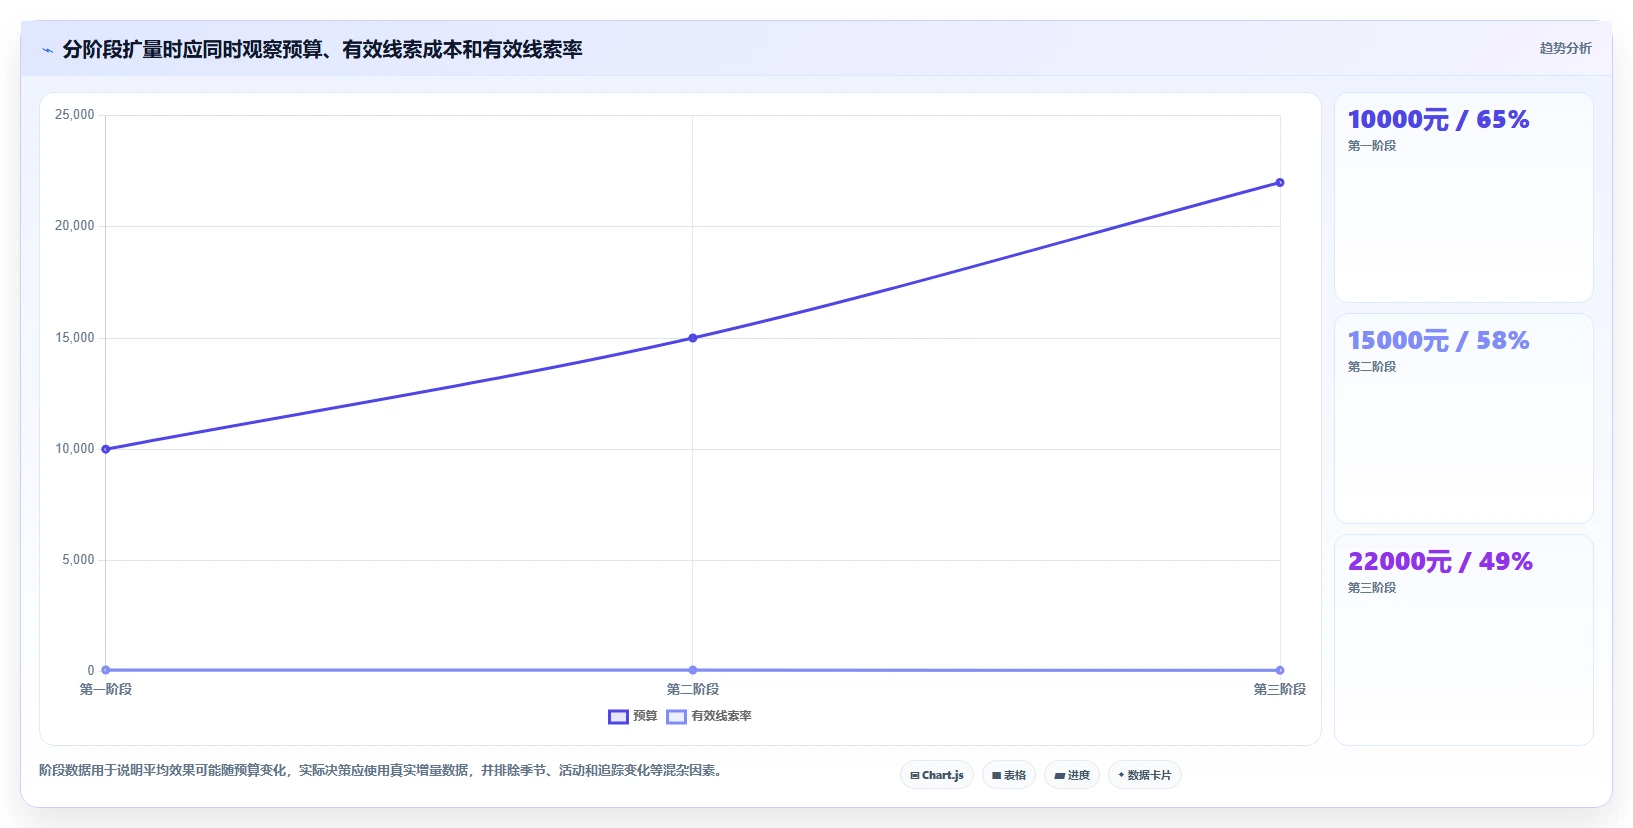1633x828 pixels.
Task: Click the 预算 data point at 第二阶段
Action: 693,338
